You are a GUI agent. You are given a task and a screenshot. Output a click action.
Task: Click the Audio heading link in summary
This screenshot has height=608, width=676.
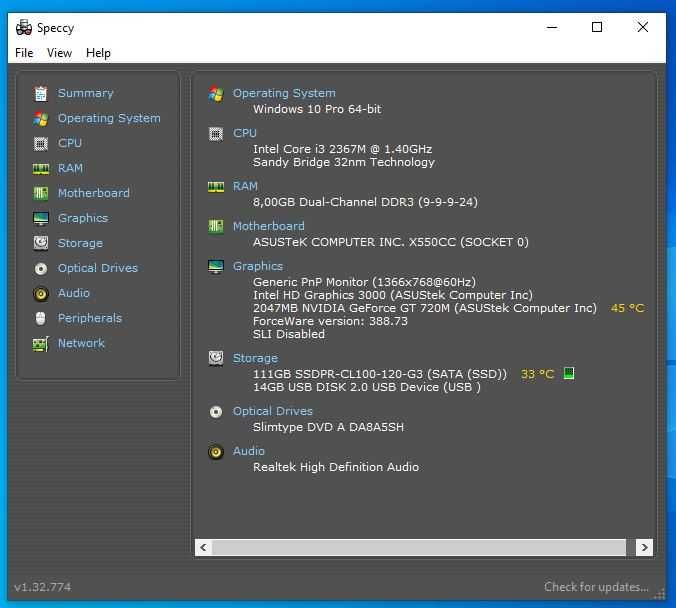(x=249, y=451)
